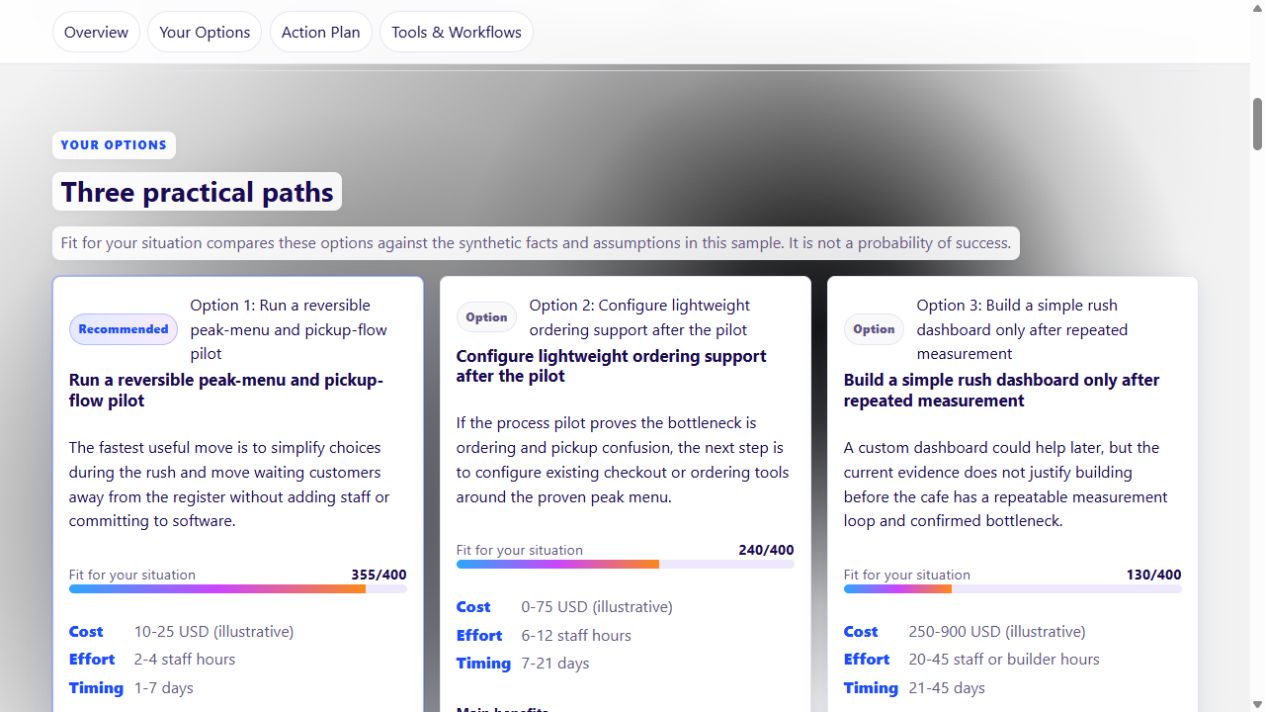Click the scrollbar down arrow
1265x712 pixels.
[1257, 704]
